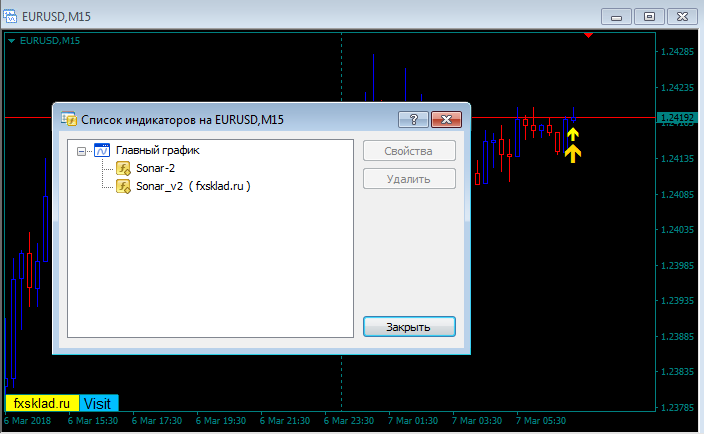
Task: Click the 1.23785 price scale value
Action: click(678, 408)
